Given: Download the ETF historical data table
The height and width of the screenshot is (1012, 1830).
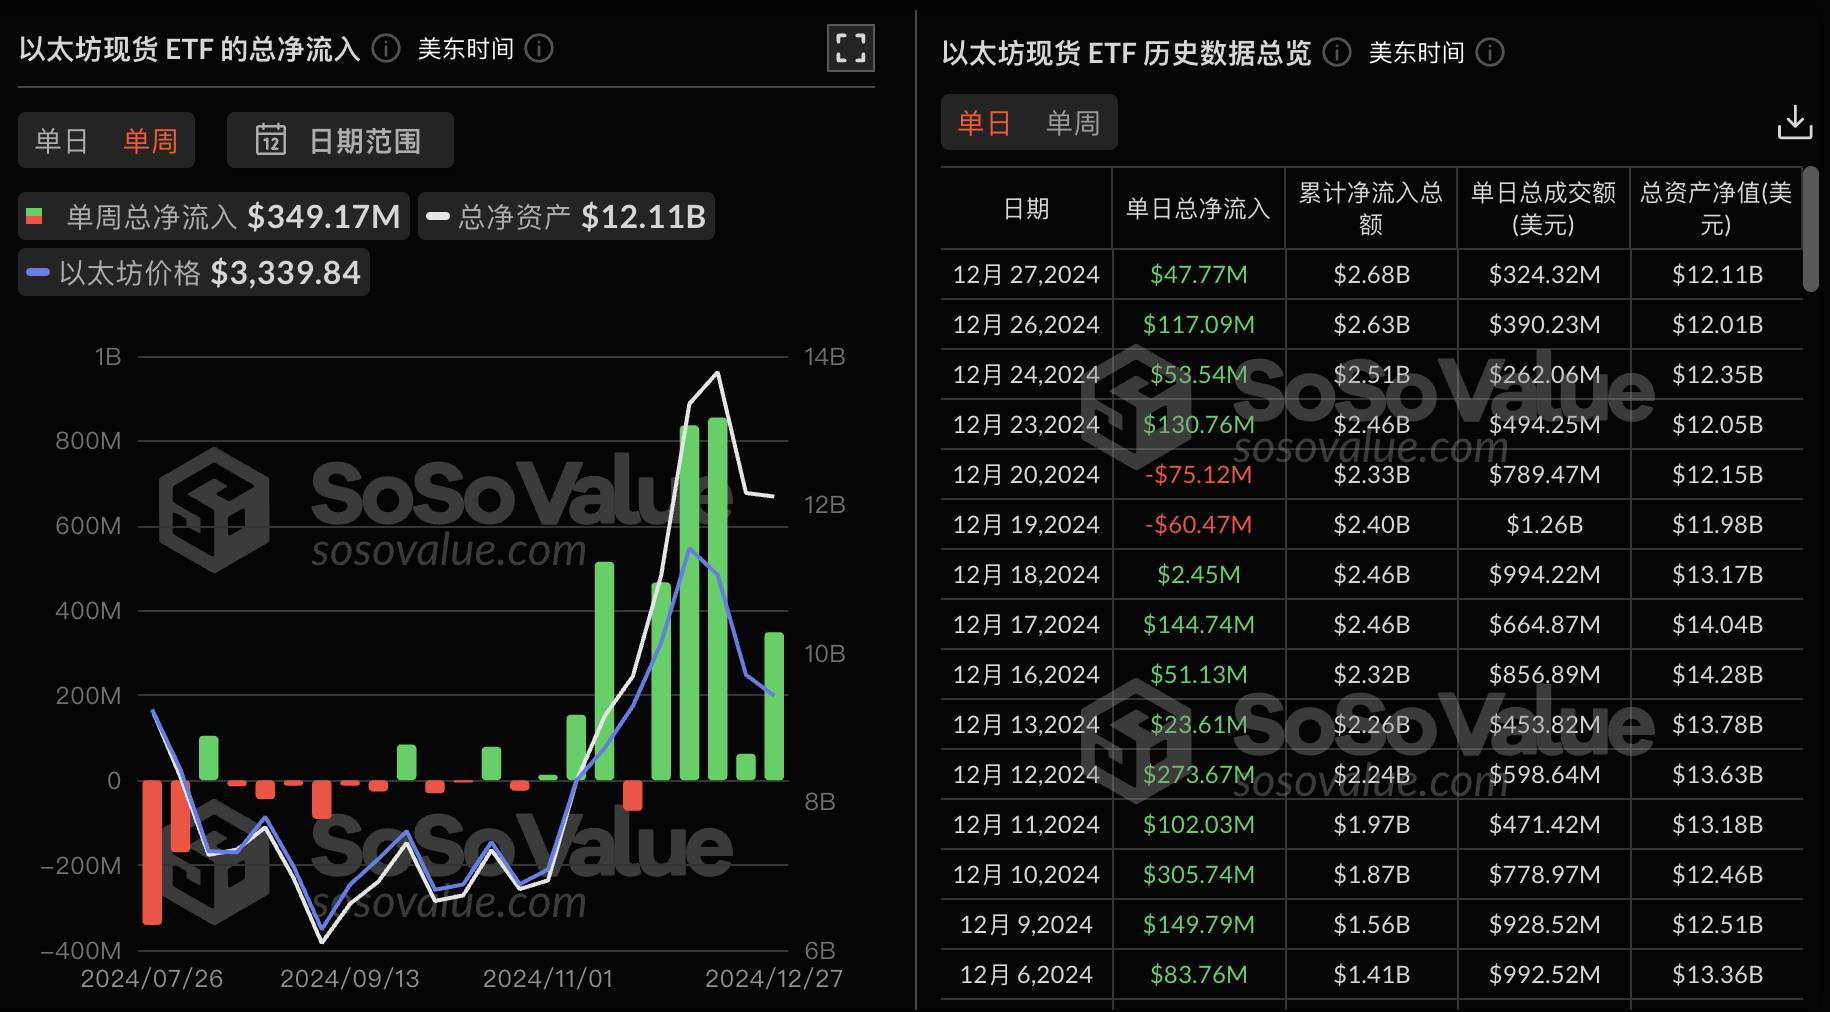Looking at the screenshot, I should tap(1794, 123).
